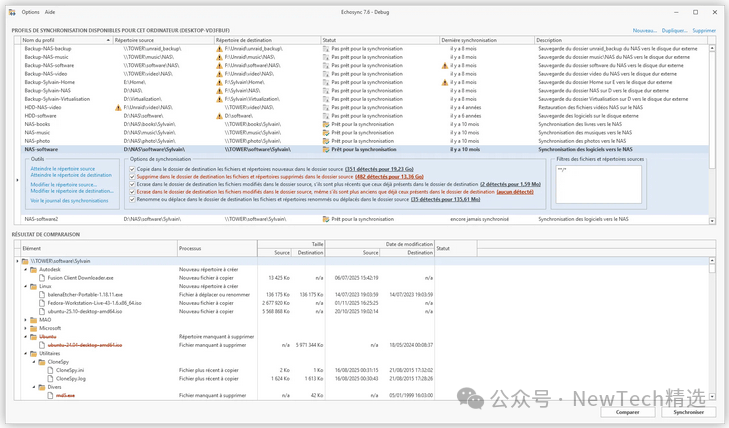Click the Echosync app icon in title bar

(x=12, y=12)
